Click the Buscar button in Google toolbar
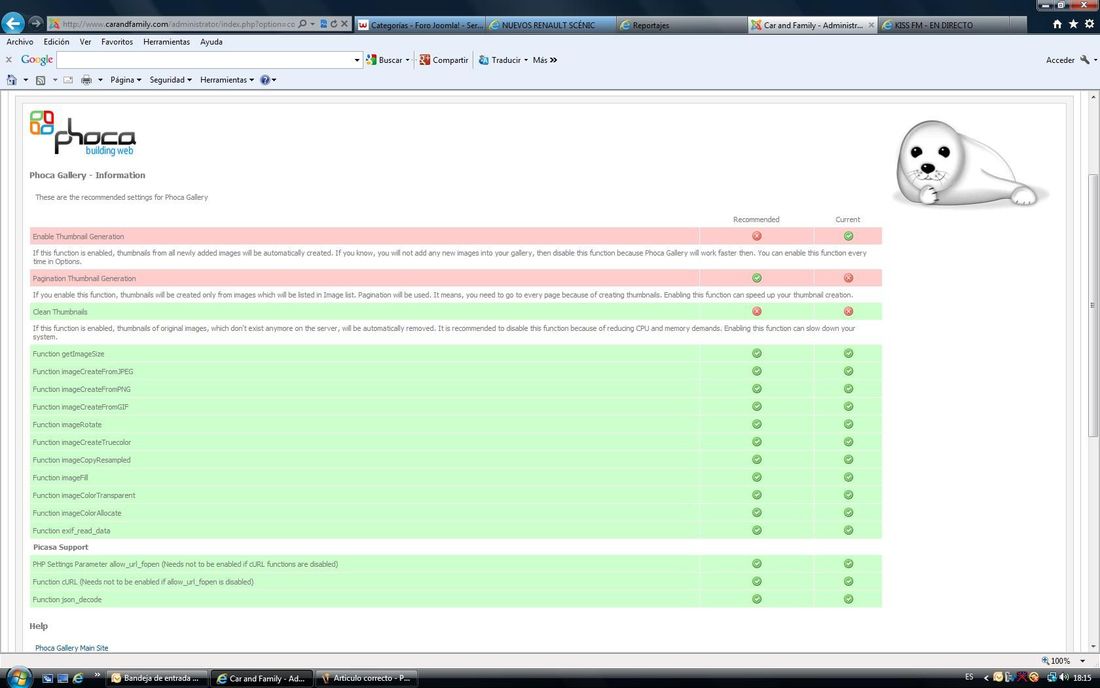This screenshot has height=688, width=1100. click(385, 60)
